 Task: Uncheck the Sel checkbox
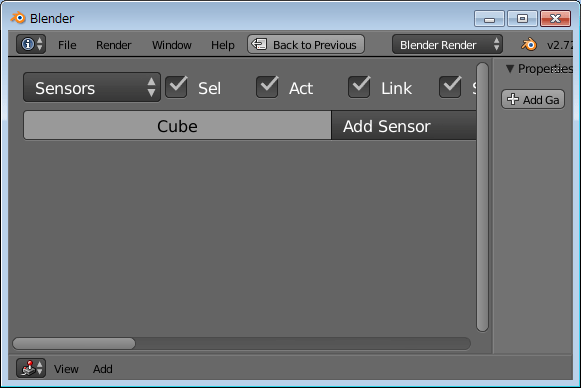click(176, 87)
